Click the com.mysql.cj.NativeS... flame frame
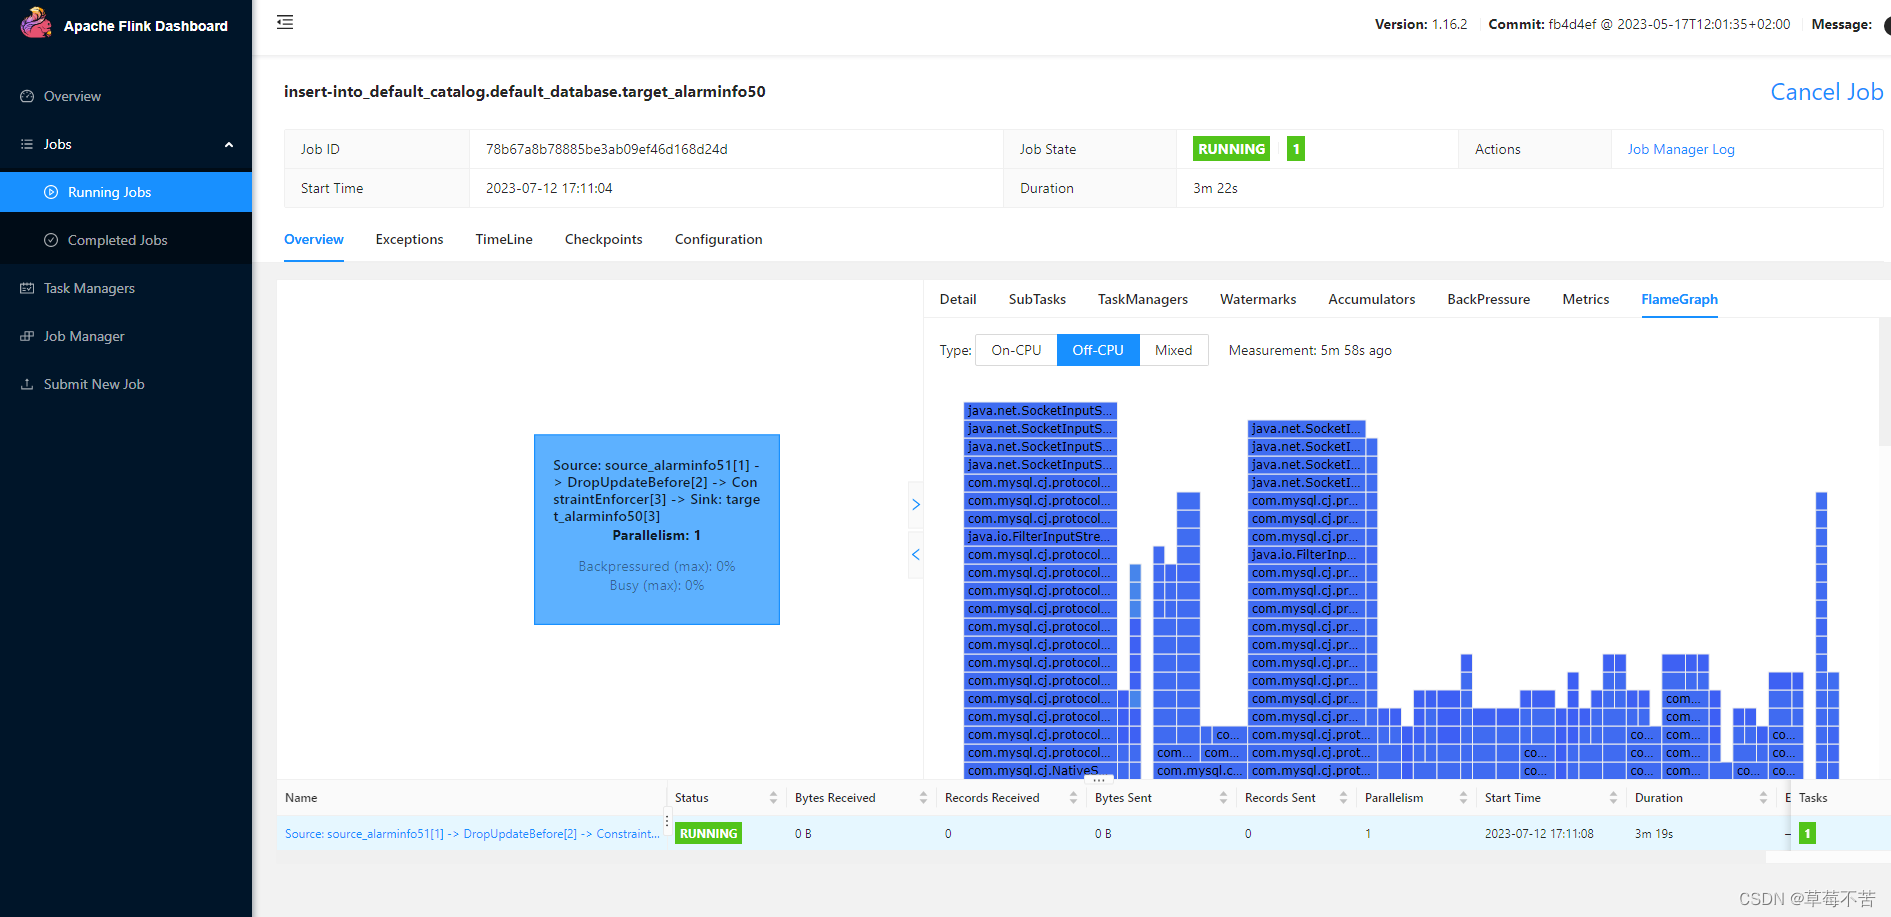This screenshot has width=1891, height=917. click(1040, 770)
